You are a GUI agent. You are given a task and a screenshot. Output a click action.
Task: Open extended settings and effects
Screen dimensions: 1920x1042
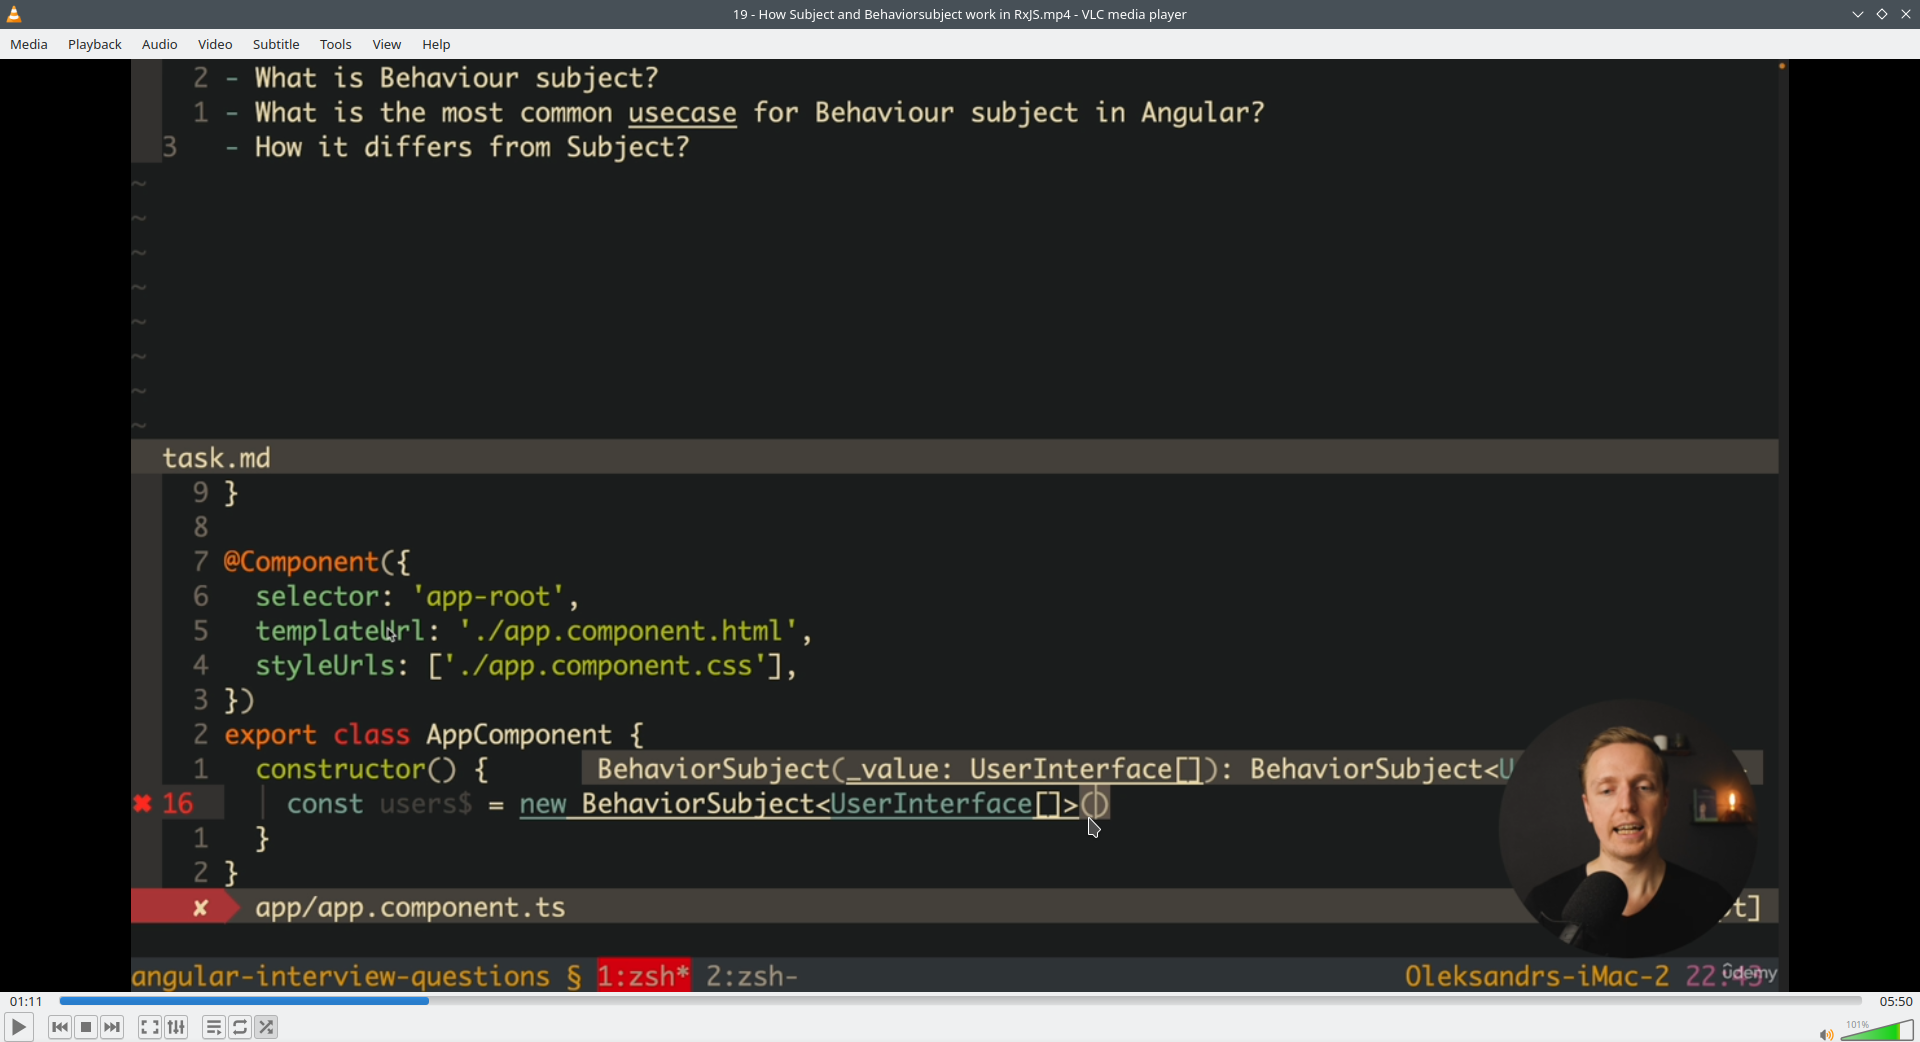tap(176, 1027)
